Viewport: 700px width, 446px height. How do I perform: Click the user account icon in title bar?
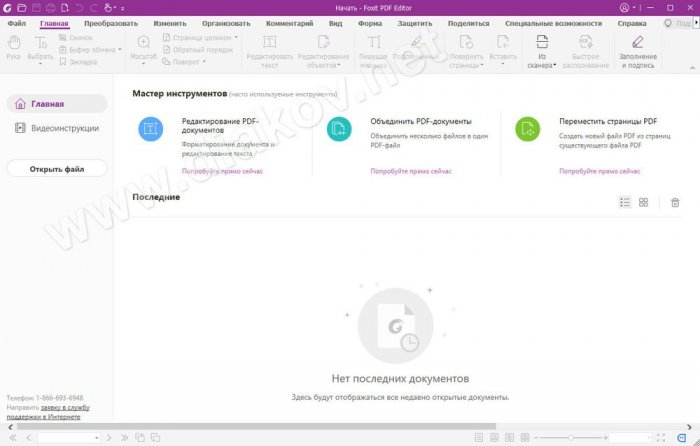pos(625,8)
